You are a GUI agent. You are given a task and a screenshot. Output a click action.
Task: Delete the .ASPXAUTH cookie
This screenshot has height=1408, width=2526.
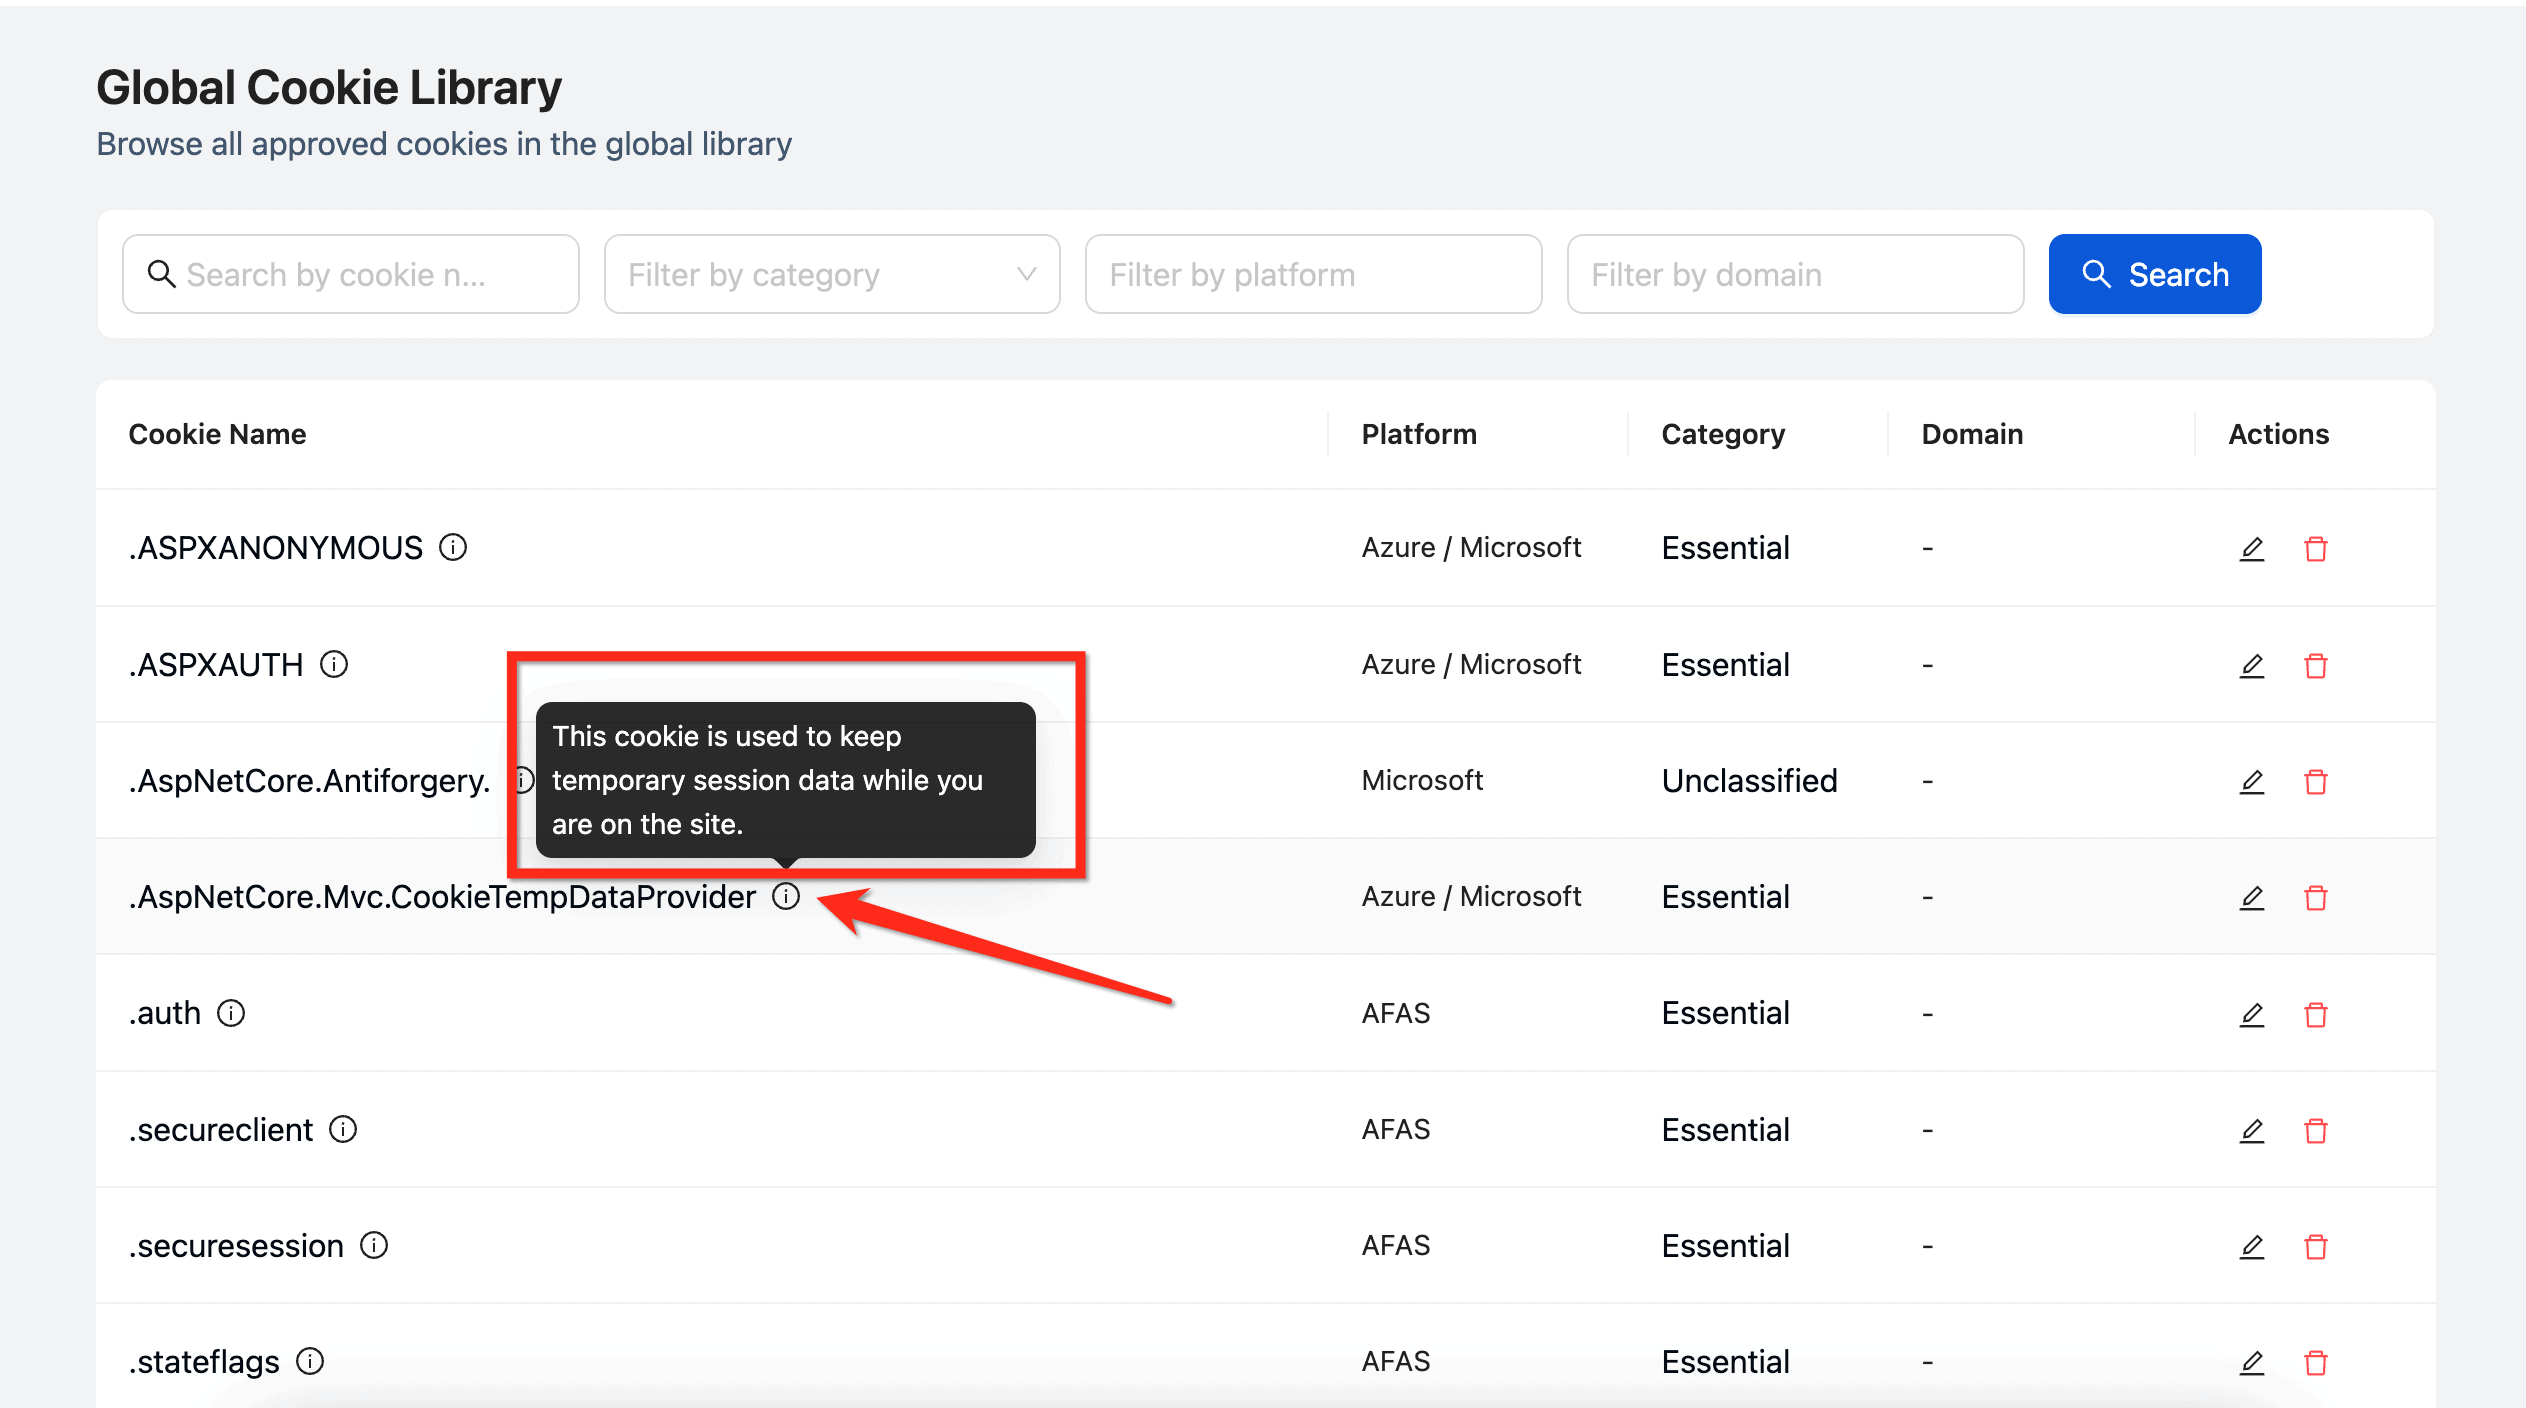[x=2315, y=666]
